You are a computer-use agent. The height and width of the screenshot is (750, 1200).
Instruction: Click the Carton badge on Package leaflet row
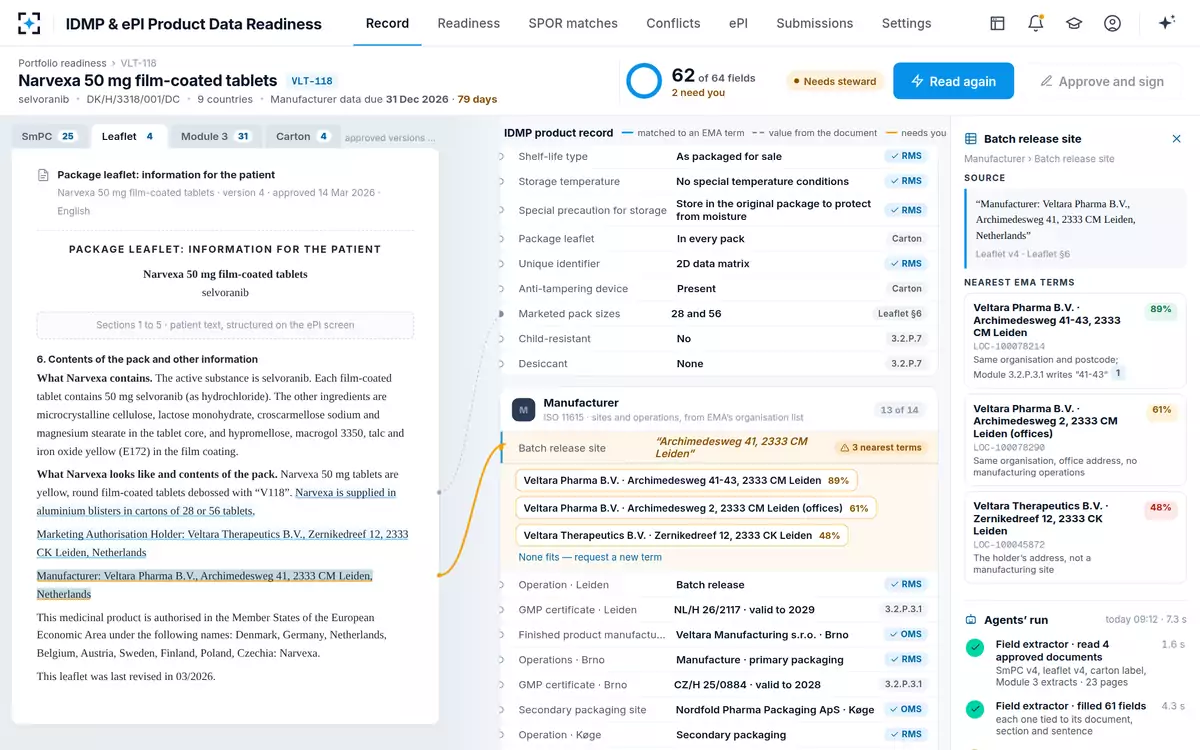(x=906, y=239)
